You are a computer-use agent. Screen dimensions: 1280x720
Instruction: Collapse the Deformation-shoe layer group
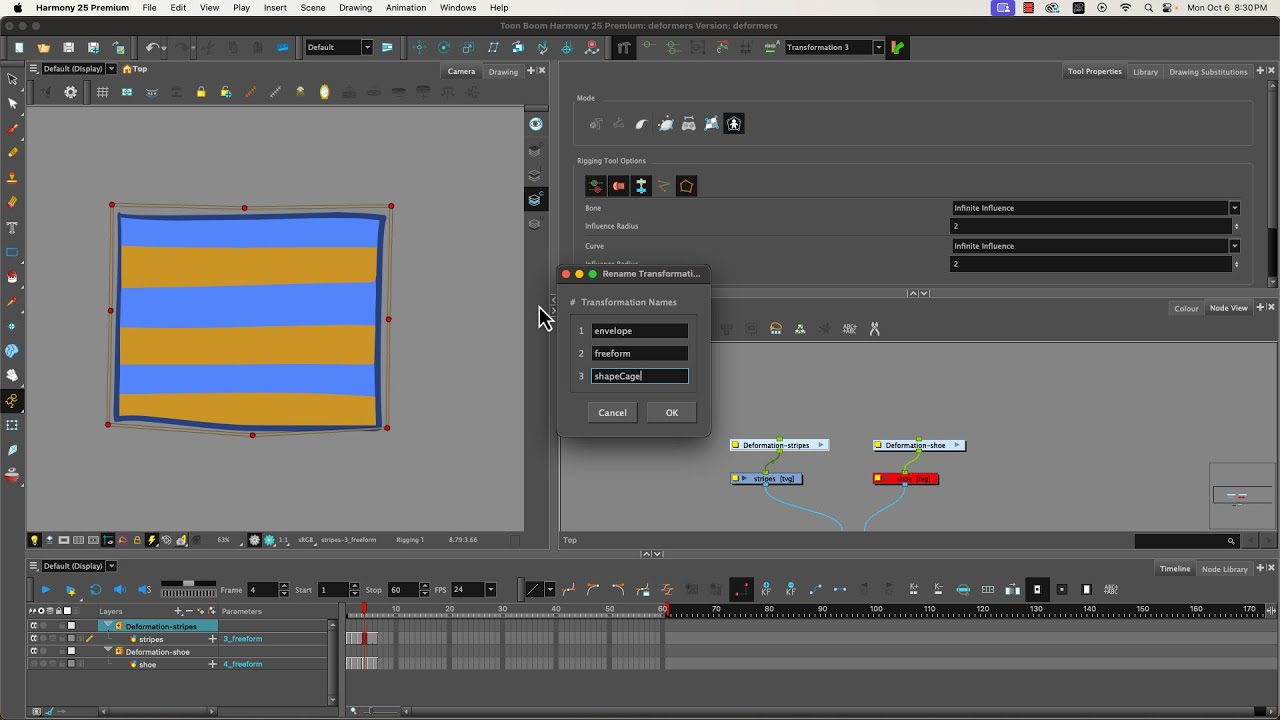coord(107,651)
